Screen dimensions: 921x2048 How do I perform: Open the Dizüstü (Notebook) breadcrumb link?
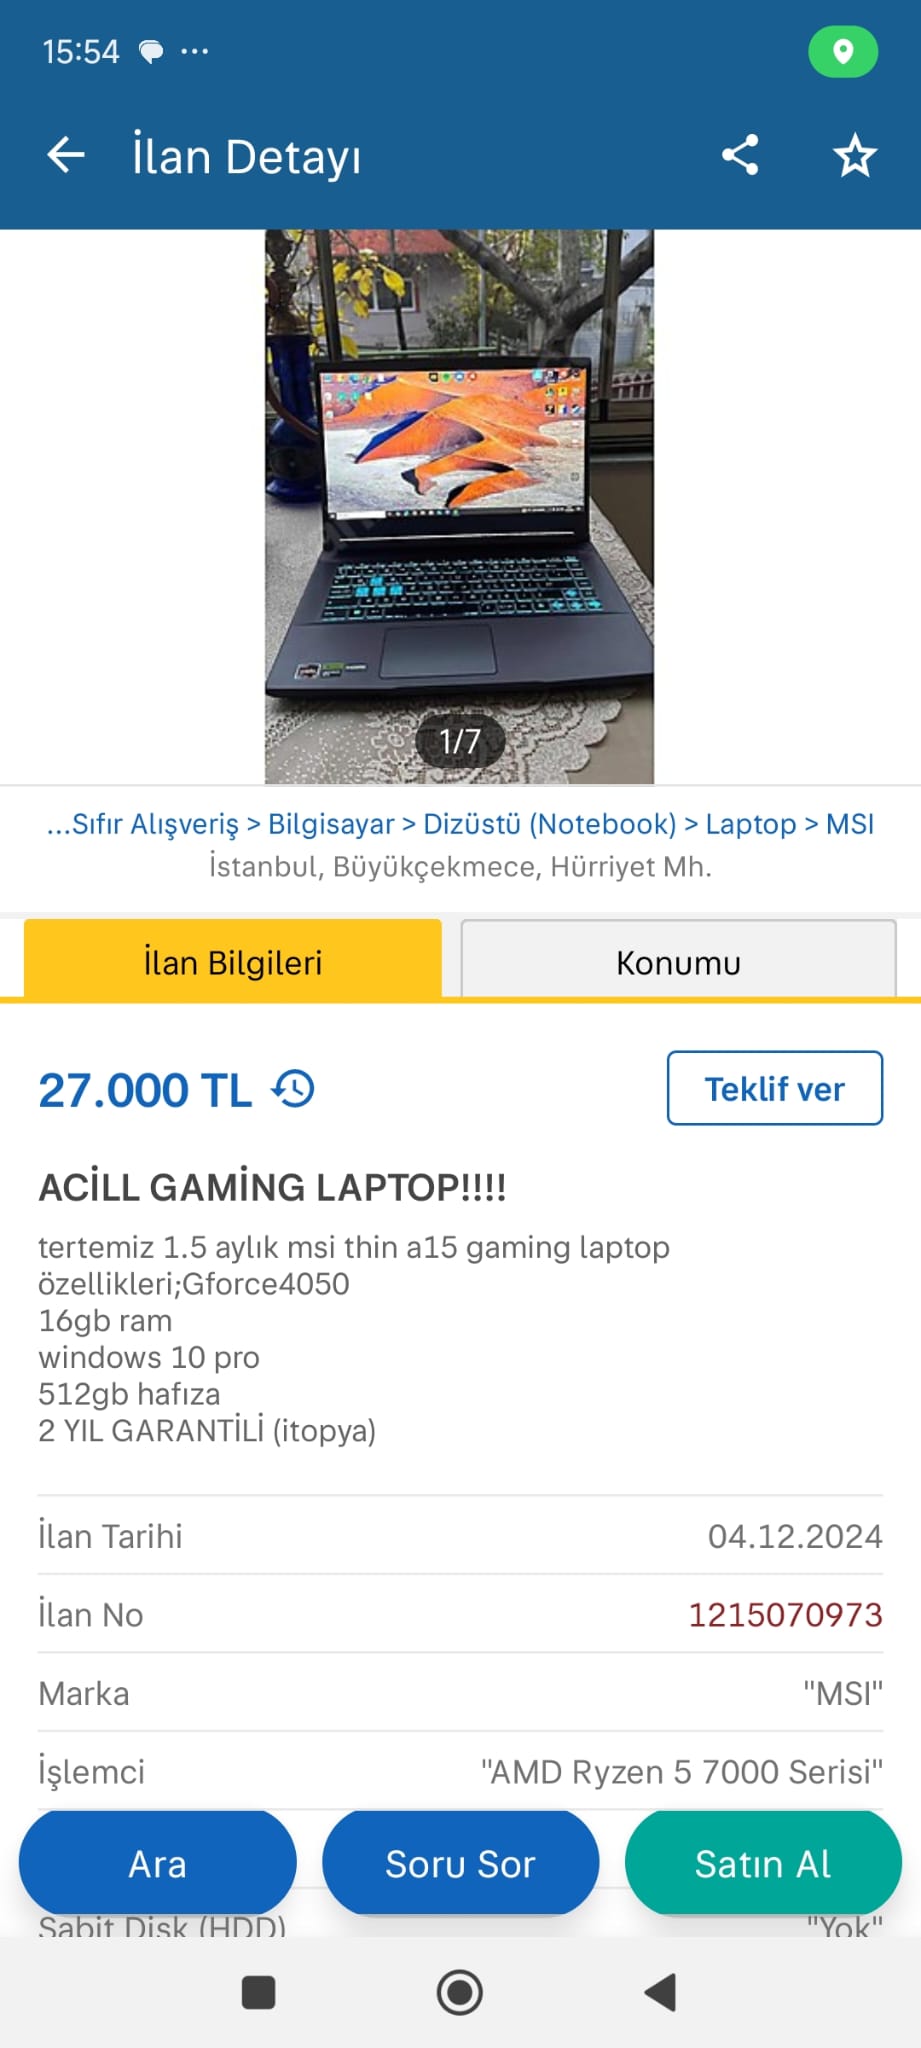point(550,824)
